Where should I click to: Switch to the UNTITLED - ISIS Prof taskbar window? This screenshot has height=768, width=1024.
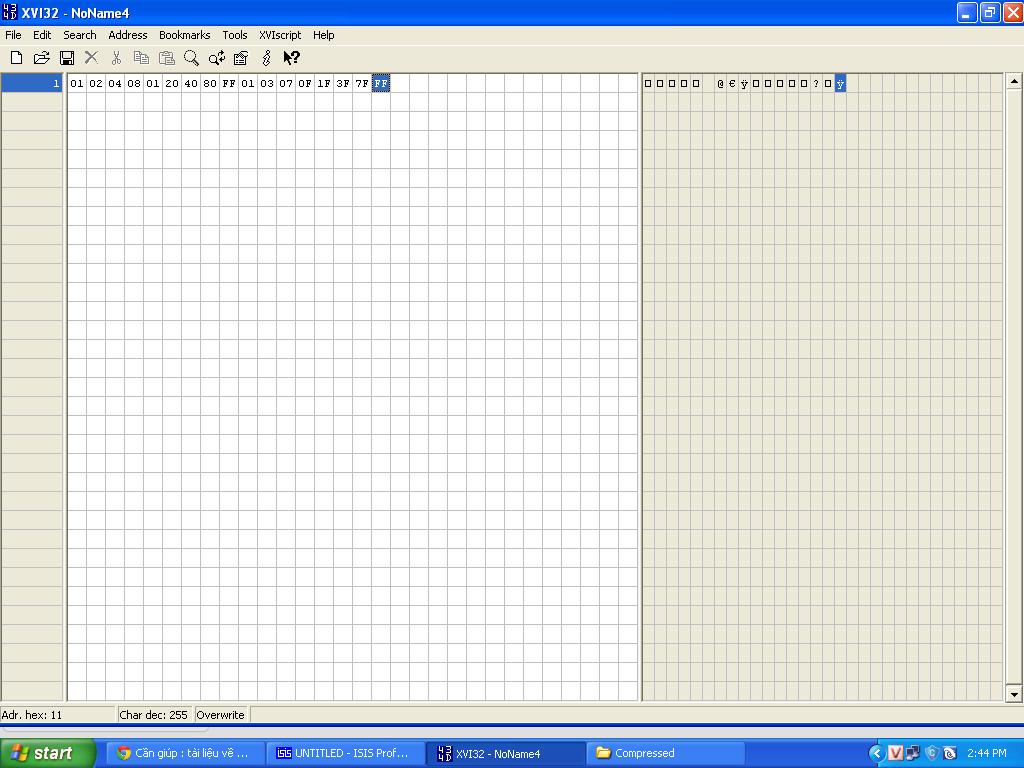pyautogui.click(x=344, y=753)
